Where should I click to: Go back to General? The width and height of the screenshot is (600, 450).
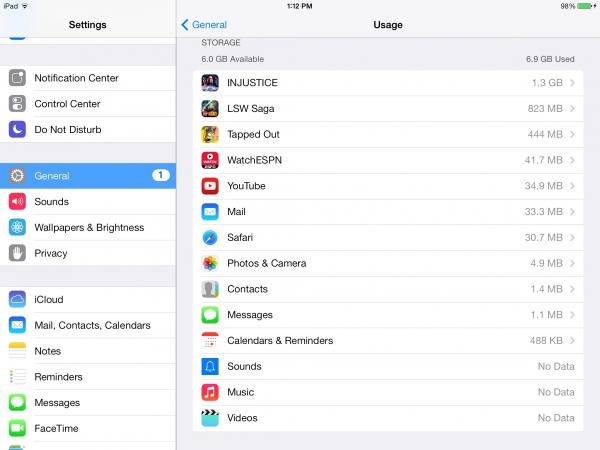click(x=204, y=24)
